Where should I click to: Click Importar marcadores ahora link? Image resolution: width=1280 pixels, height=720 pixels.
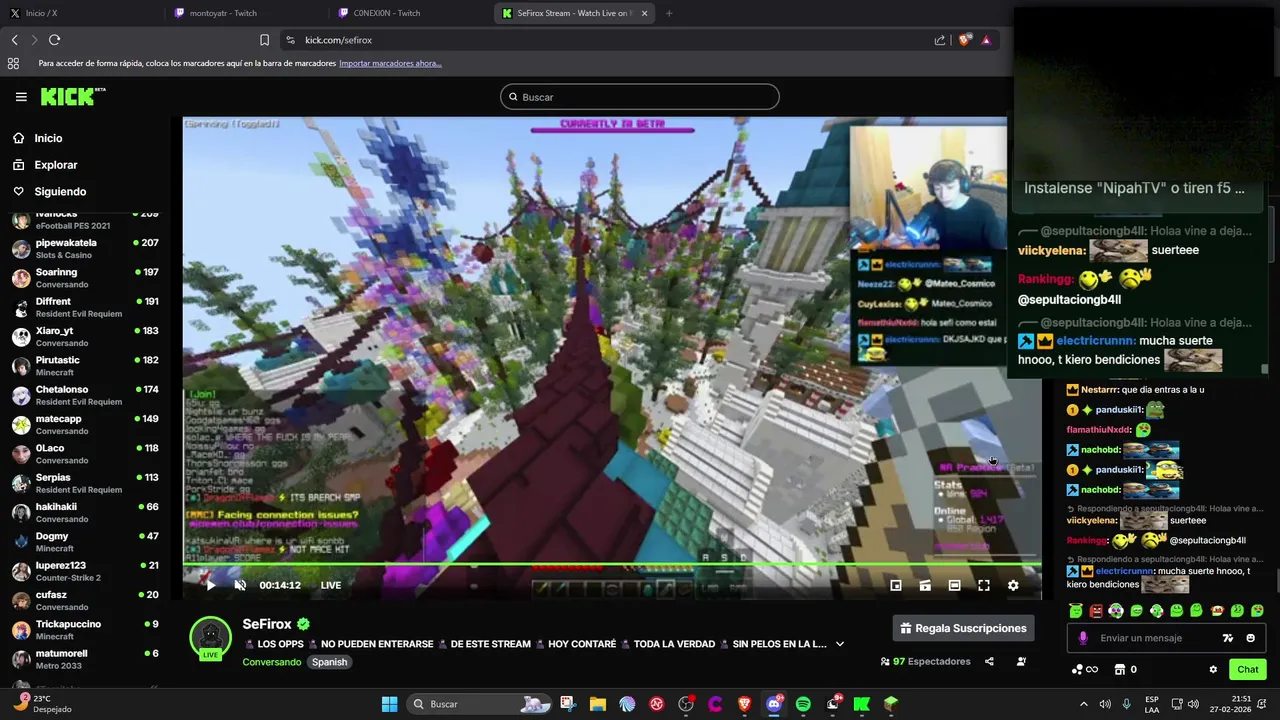(x=390, y=63)
